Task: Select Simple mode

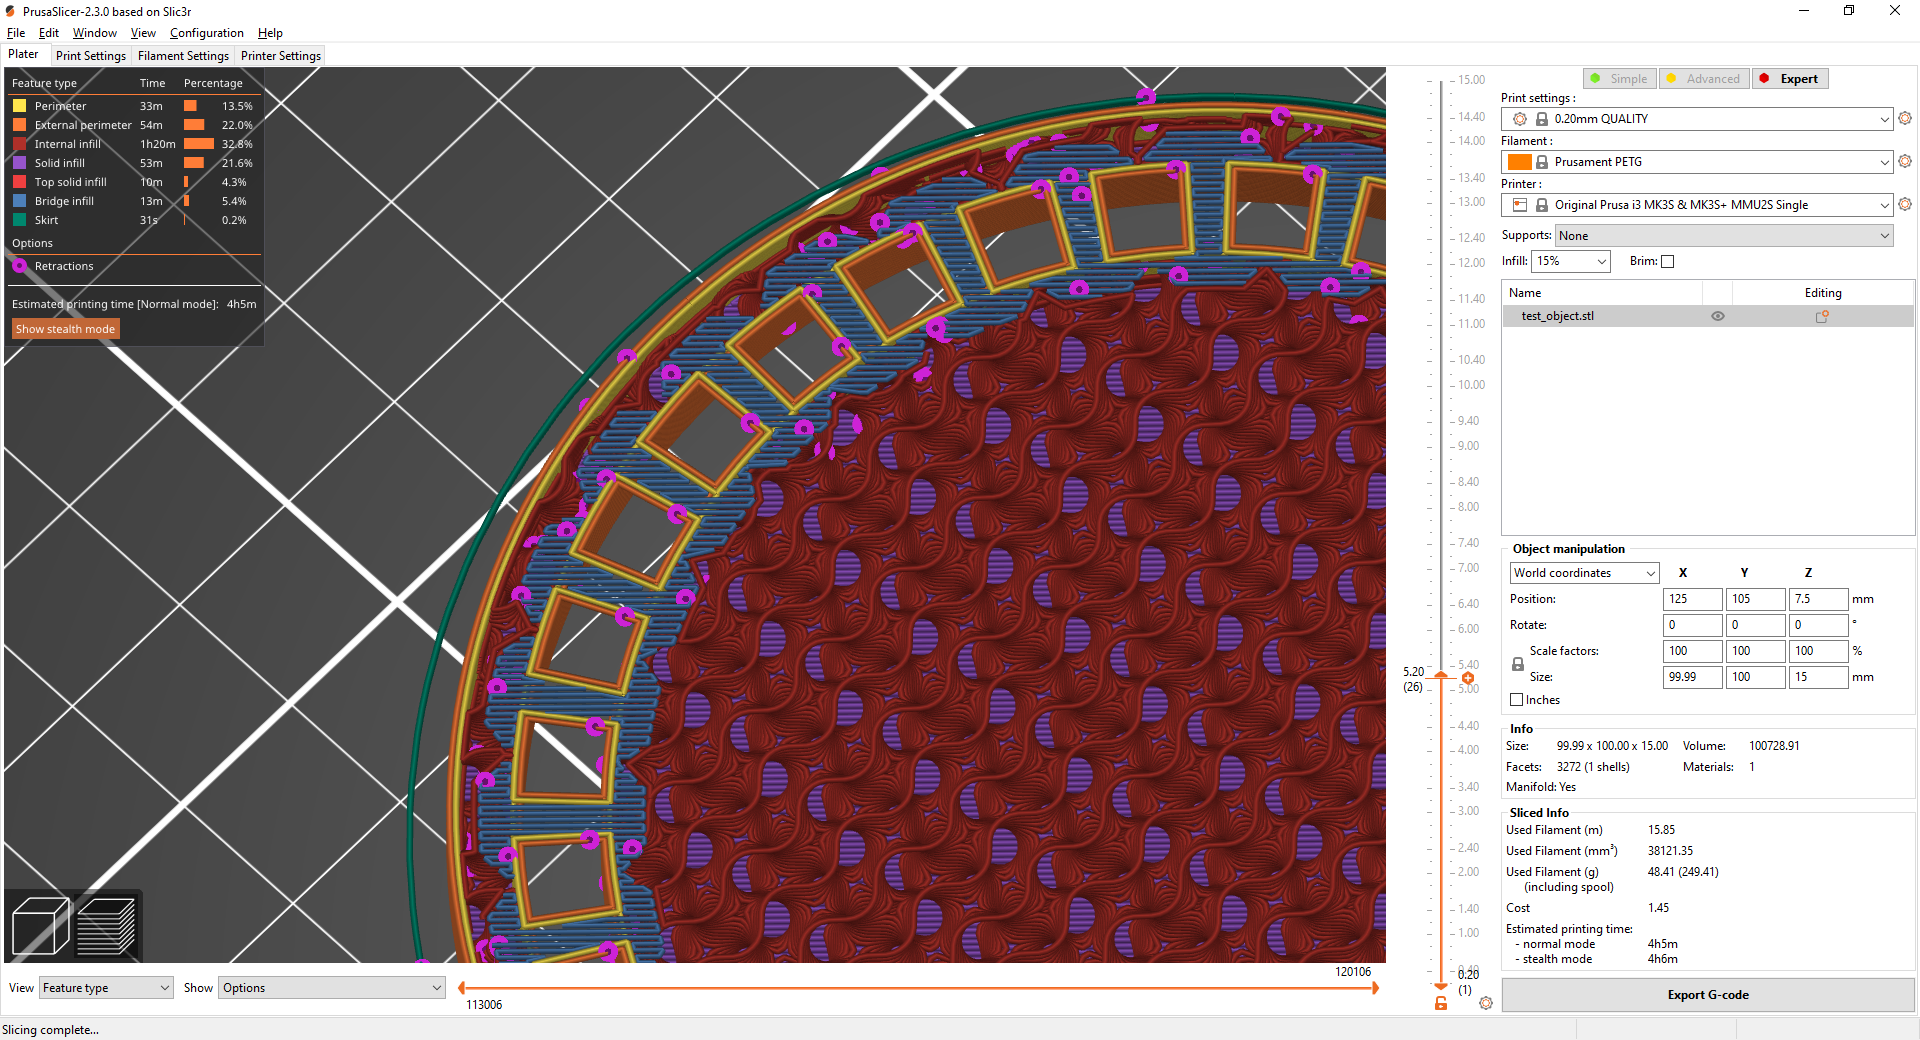Action: 1620,79
